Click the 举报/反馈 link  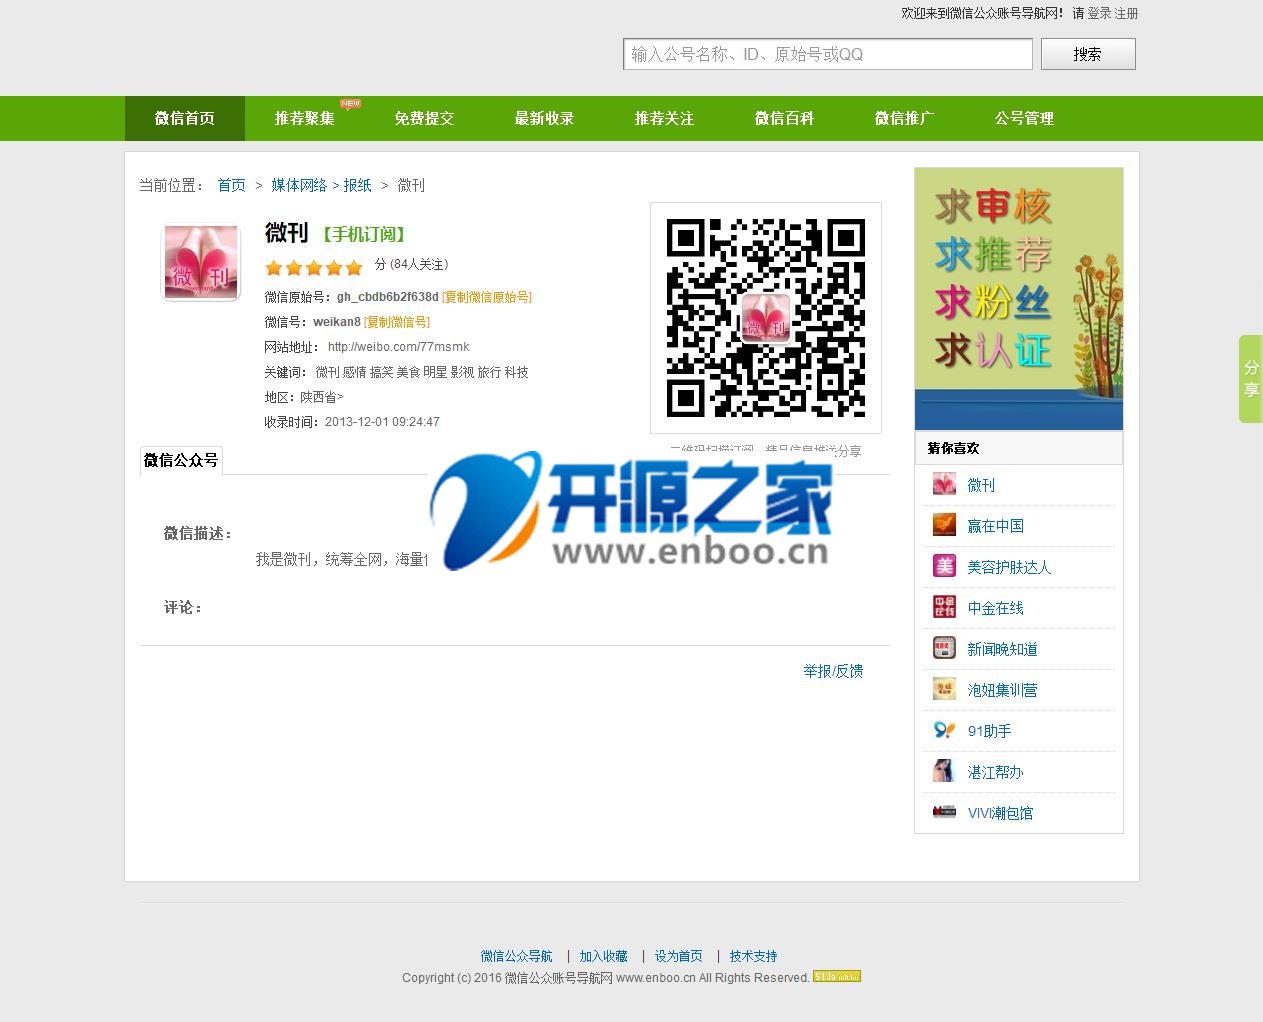833,671
